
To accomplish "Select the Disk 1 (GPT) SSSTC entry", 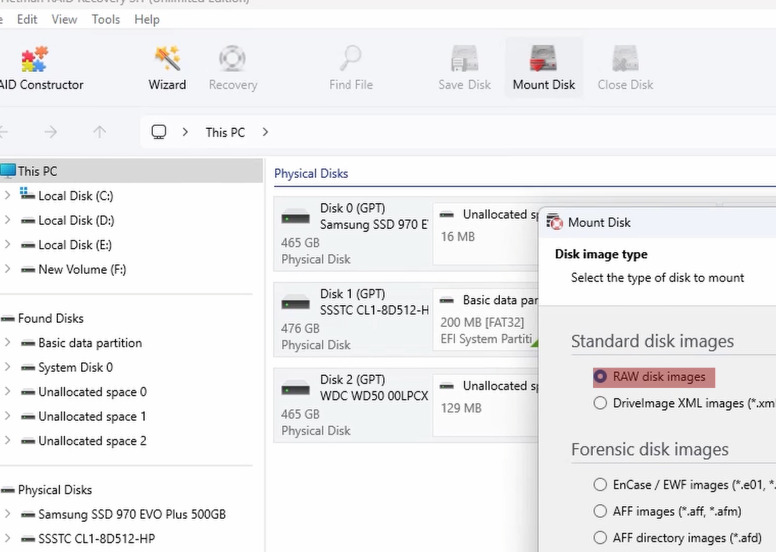I will [x=352, y=319].
